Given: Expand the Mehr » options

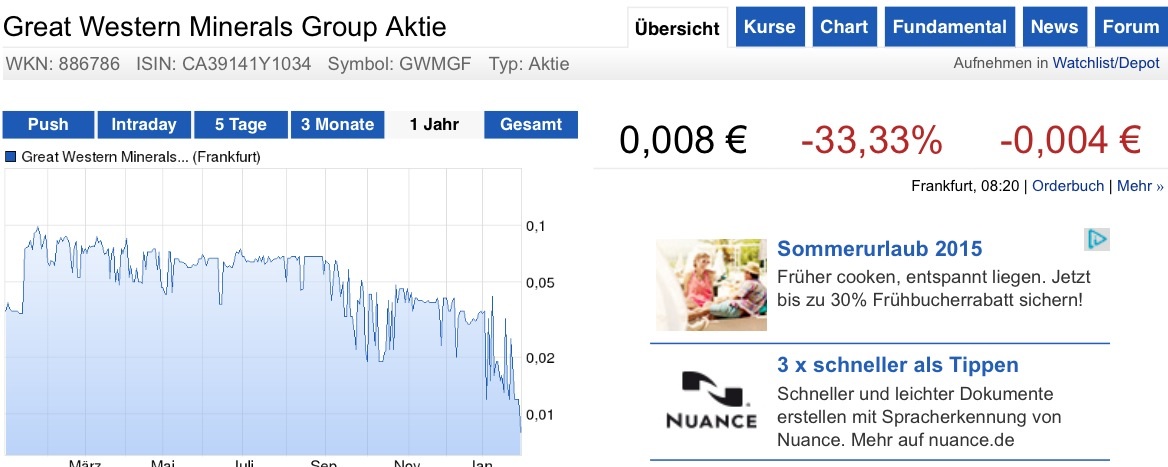Looking at the screenshot, I should [1140, 186].
